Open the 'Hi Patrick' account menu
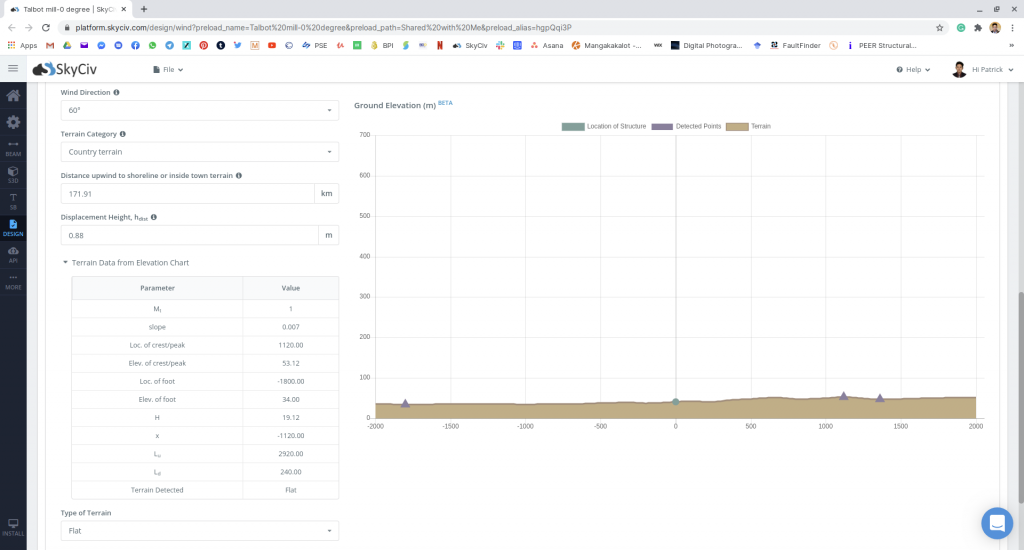 (x=983, y=70)
